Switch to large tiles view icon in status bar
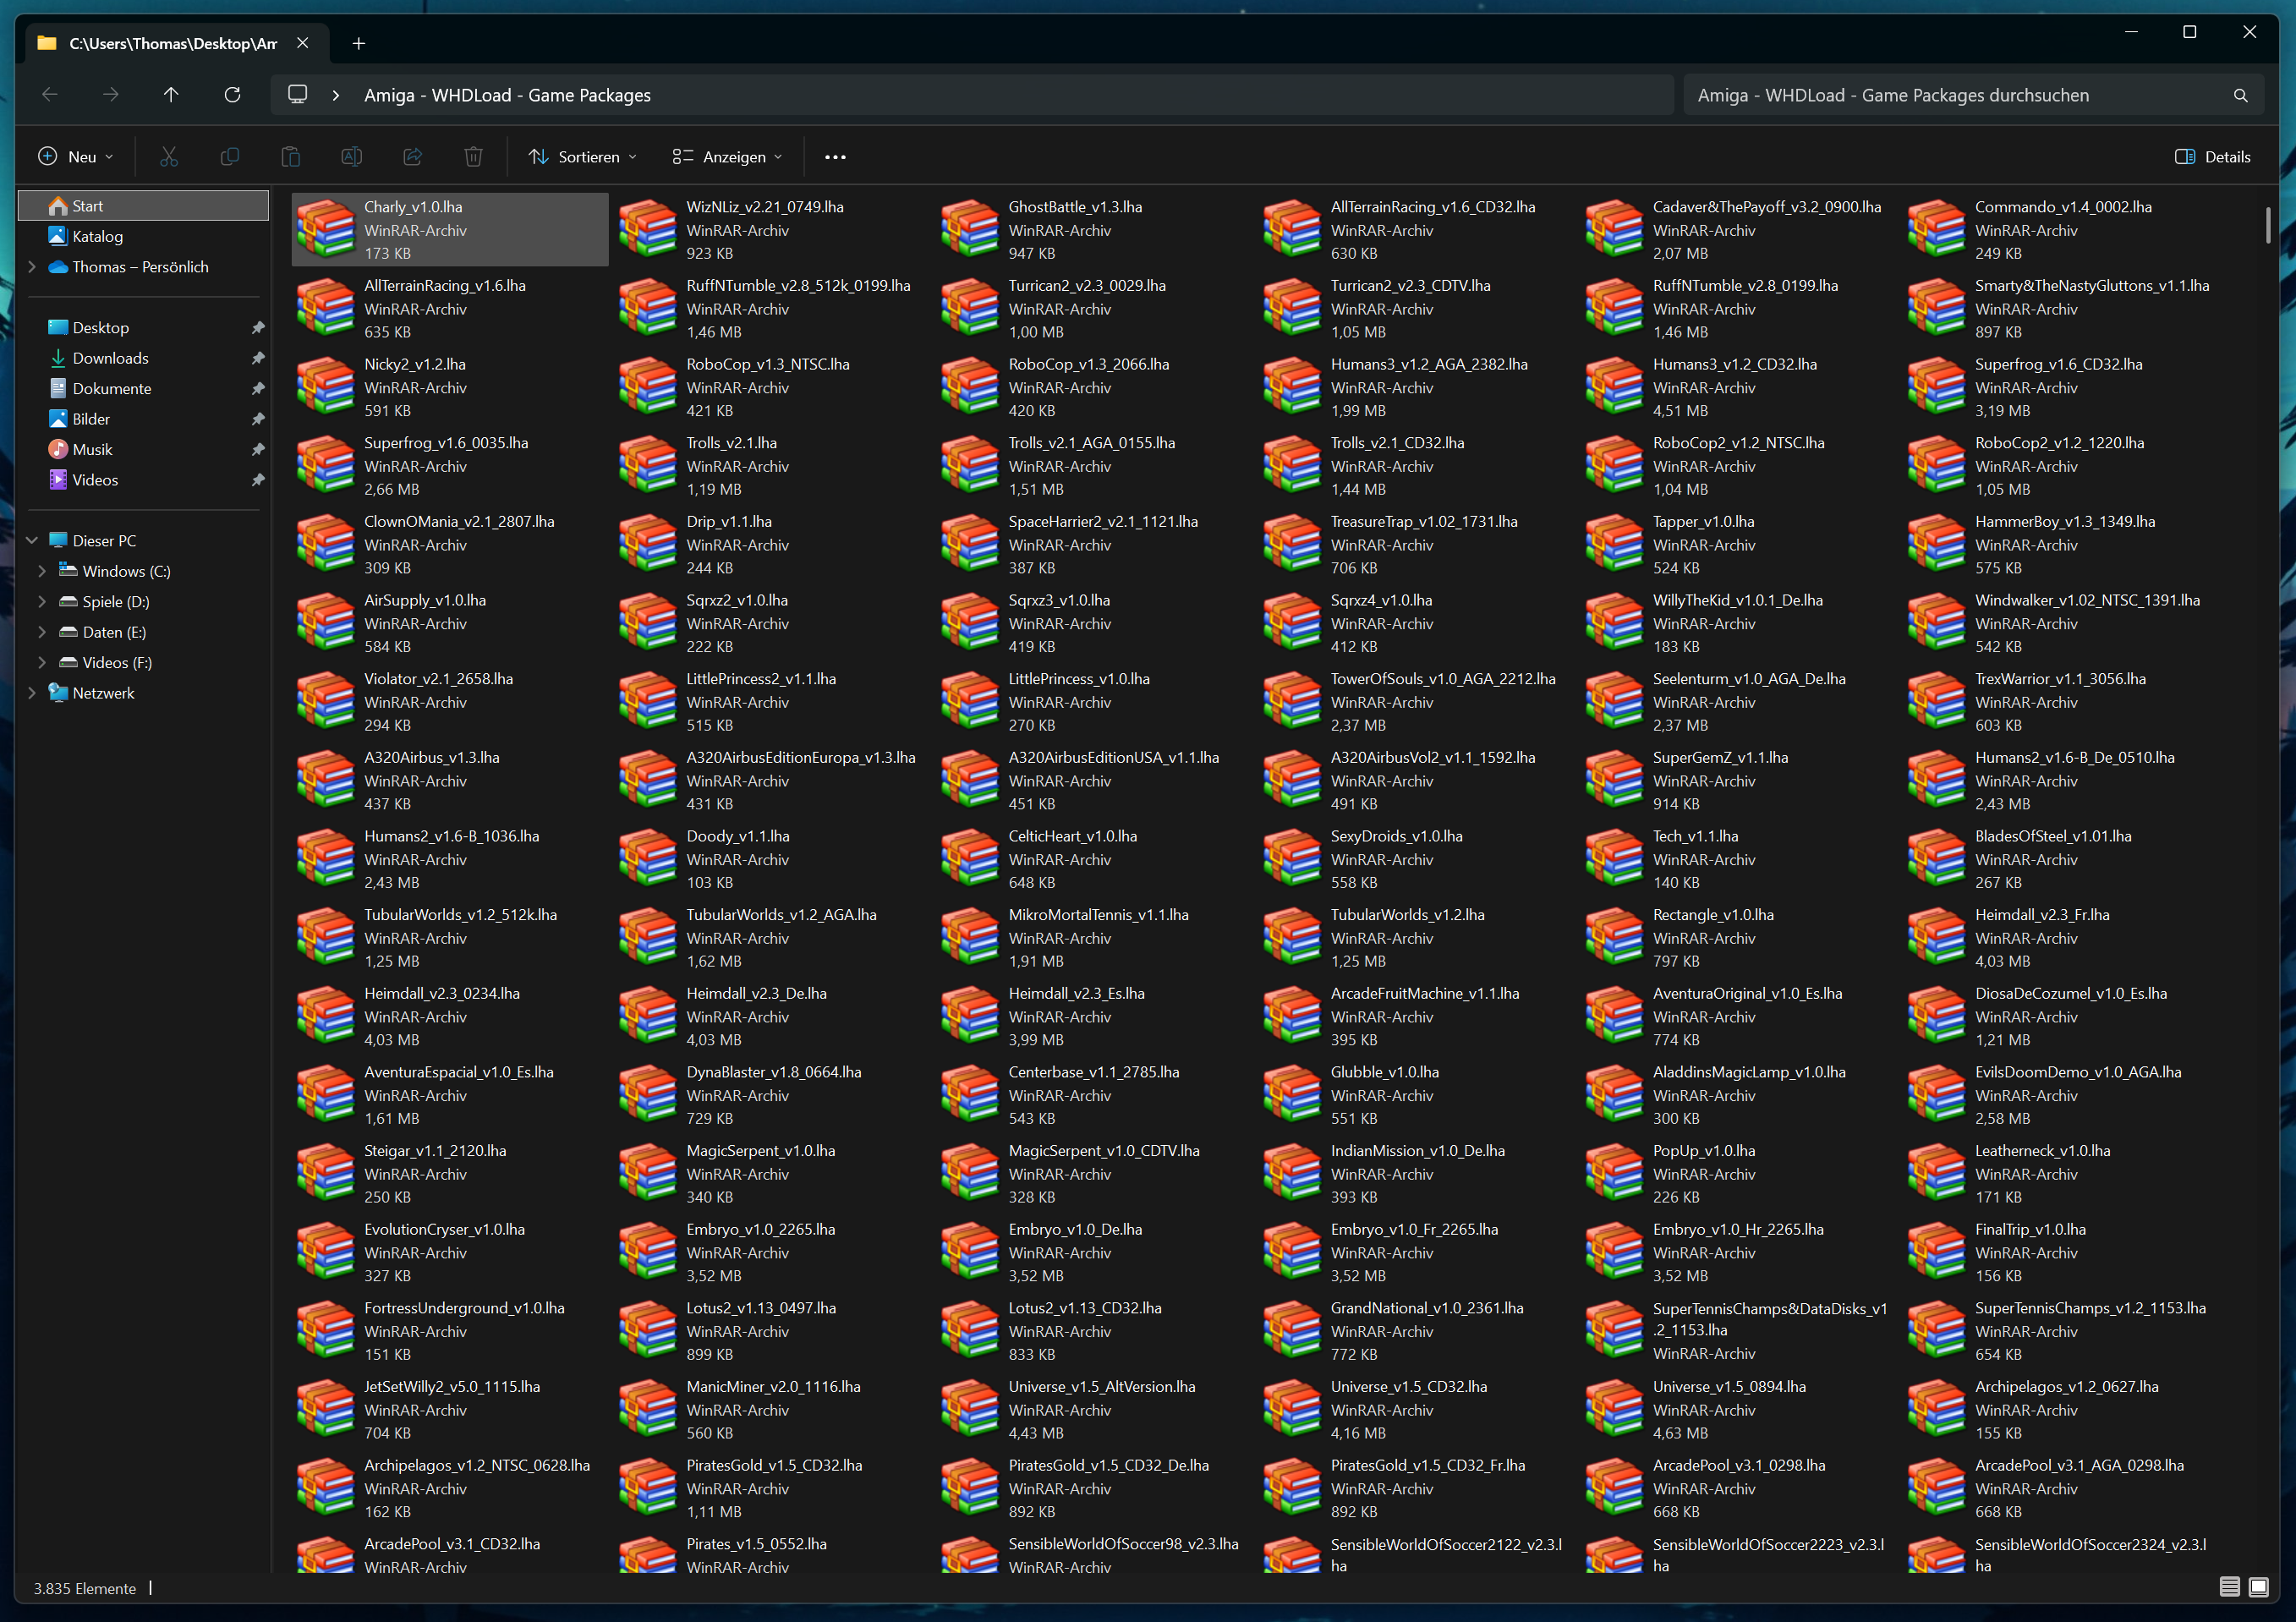This screenshot has width=2296, height=1622. [x=2258, y=1587]
